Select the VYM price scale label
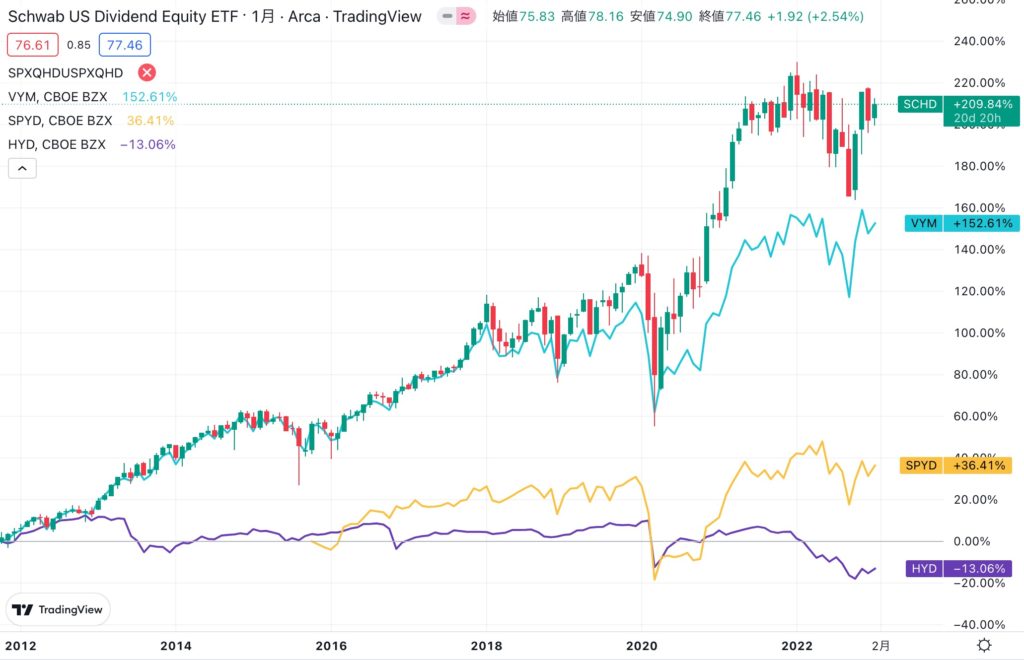The width and height of the screenshot is (1024, 660). click(921, 223)
